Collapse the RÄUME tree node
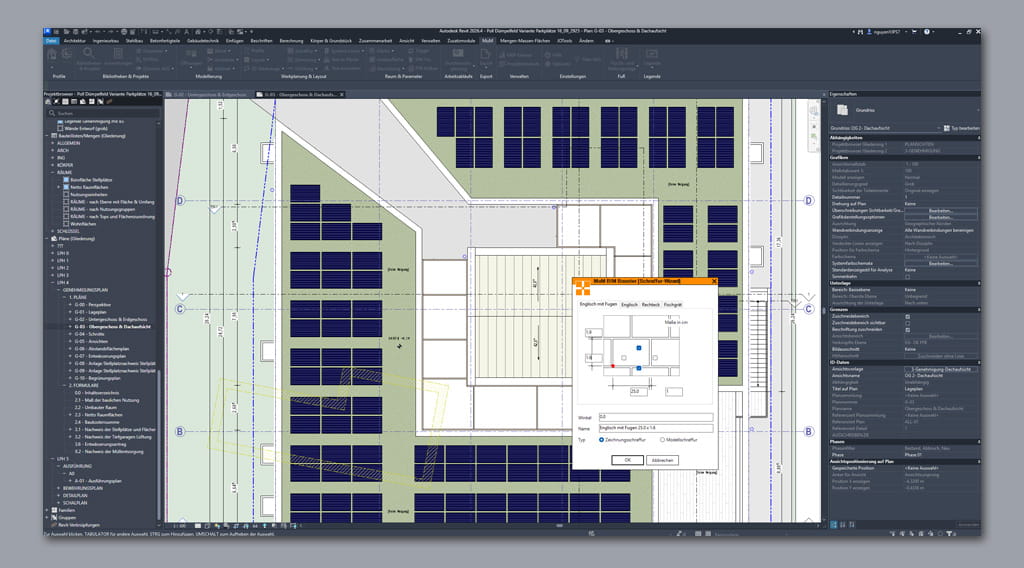Screen dimensions: 1024x568 53,172
